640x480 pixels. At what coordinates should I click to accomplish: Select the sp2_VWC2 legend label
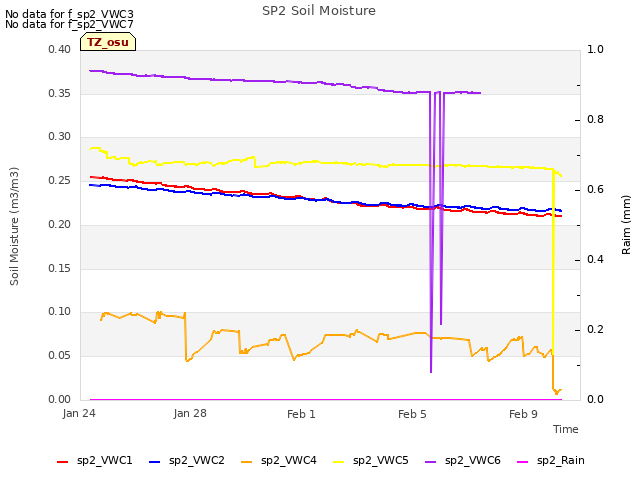(x=197, y=460)
